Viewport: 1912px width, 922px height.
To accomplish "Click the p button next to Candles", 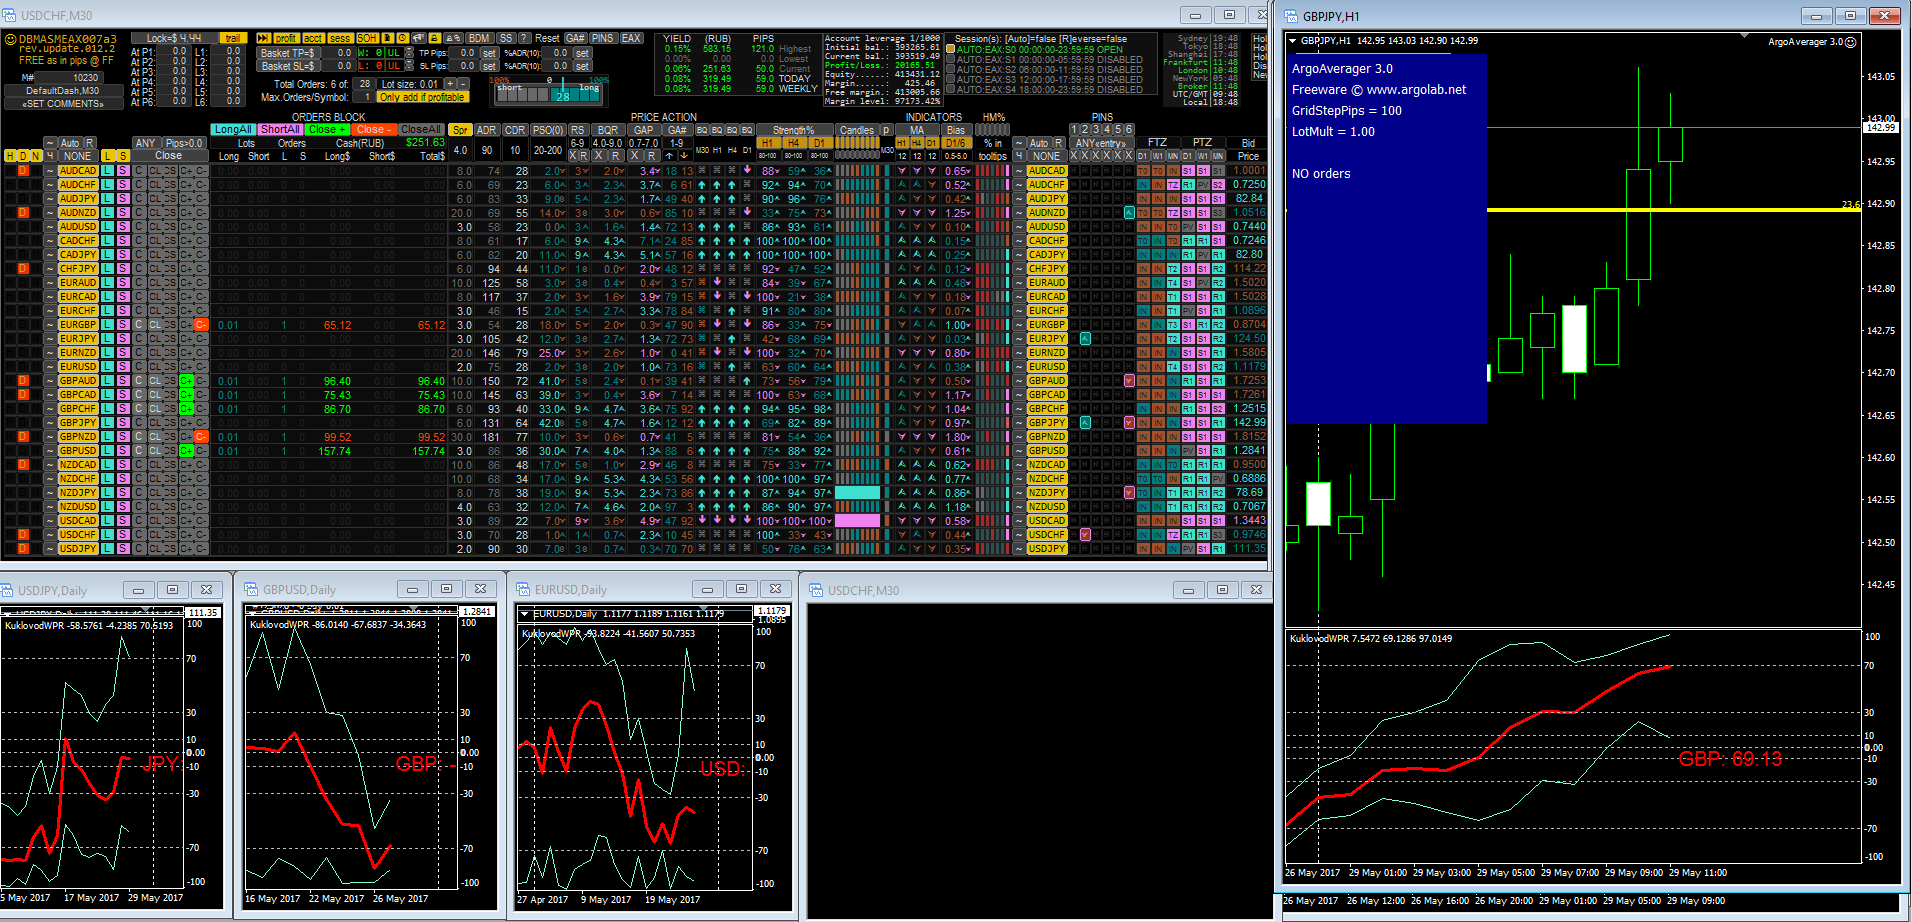I will (x=886, y=130).
